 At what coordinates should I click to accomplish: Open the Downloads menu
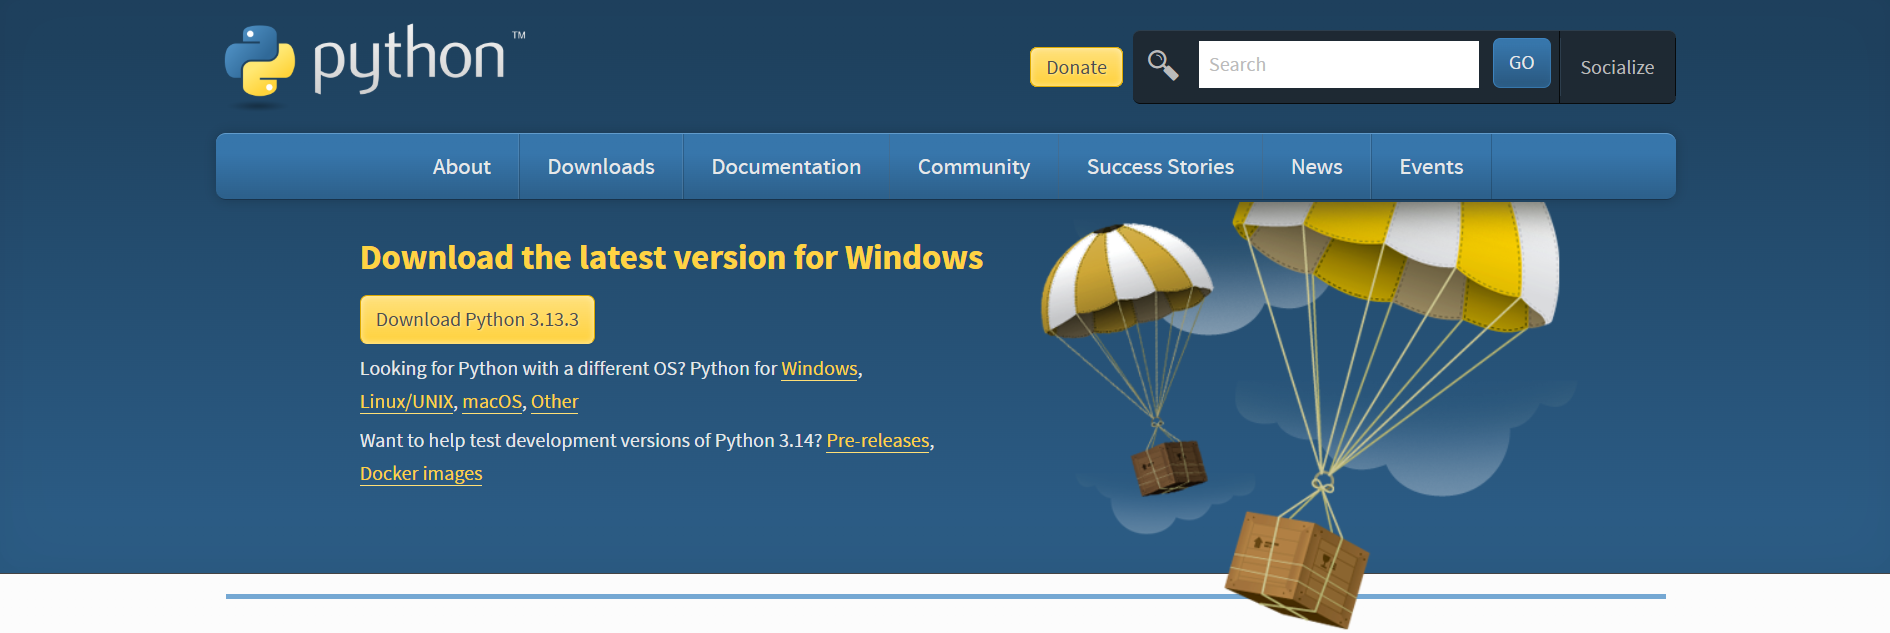click(x=601, y=167)
